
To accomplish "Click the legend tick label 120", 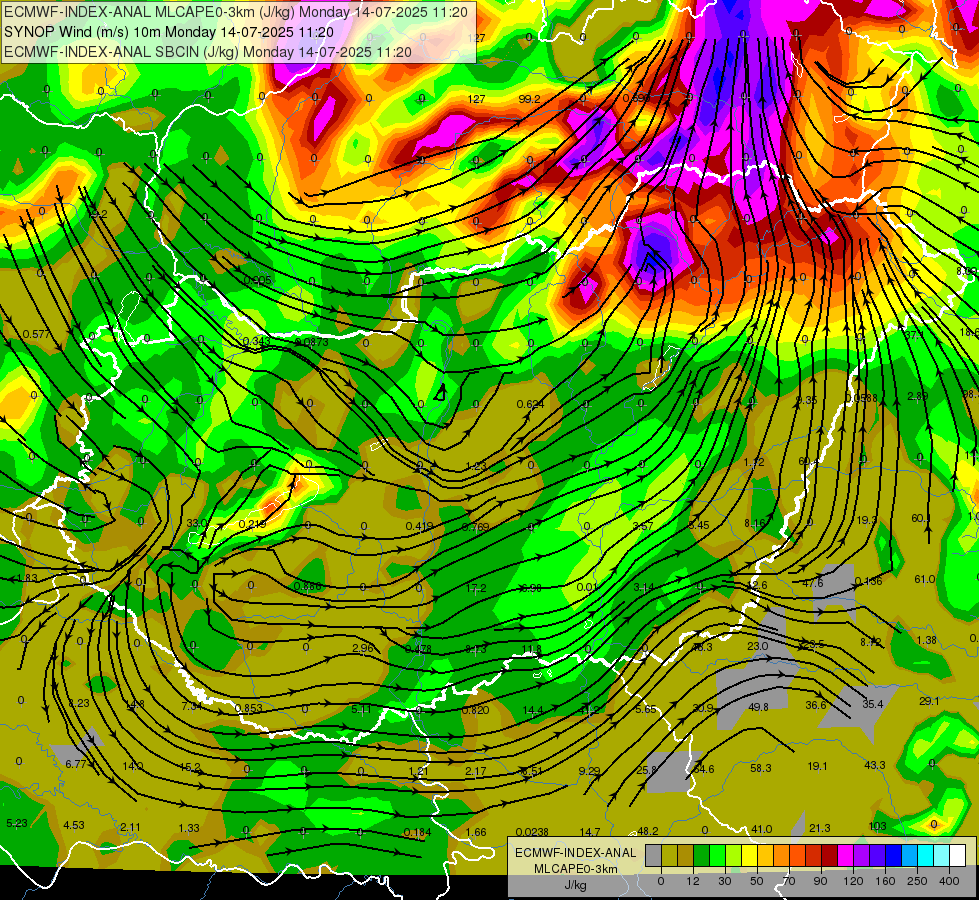I will (x=853, y=881).
